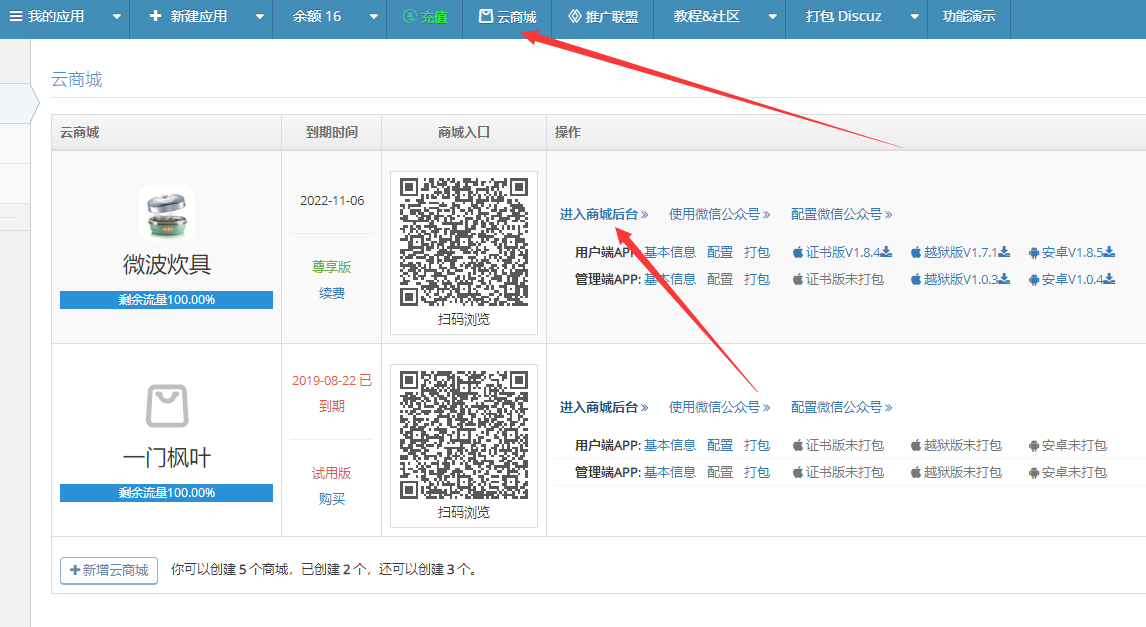
Task: Open the 教程&社区 menu item
Action: (x=707, y=16)
